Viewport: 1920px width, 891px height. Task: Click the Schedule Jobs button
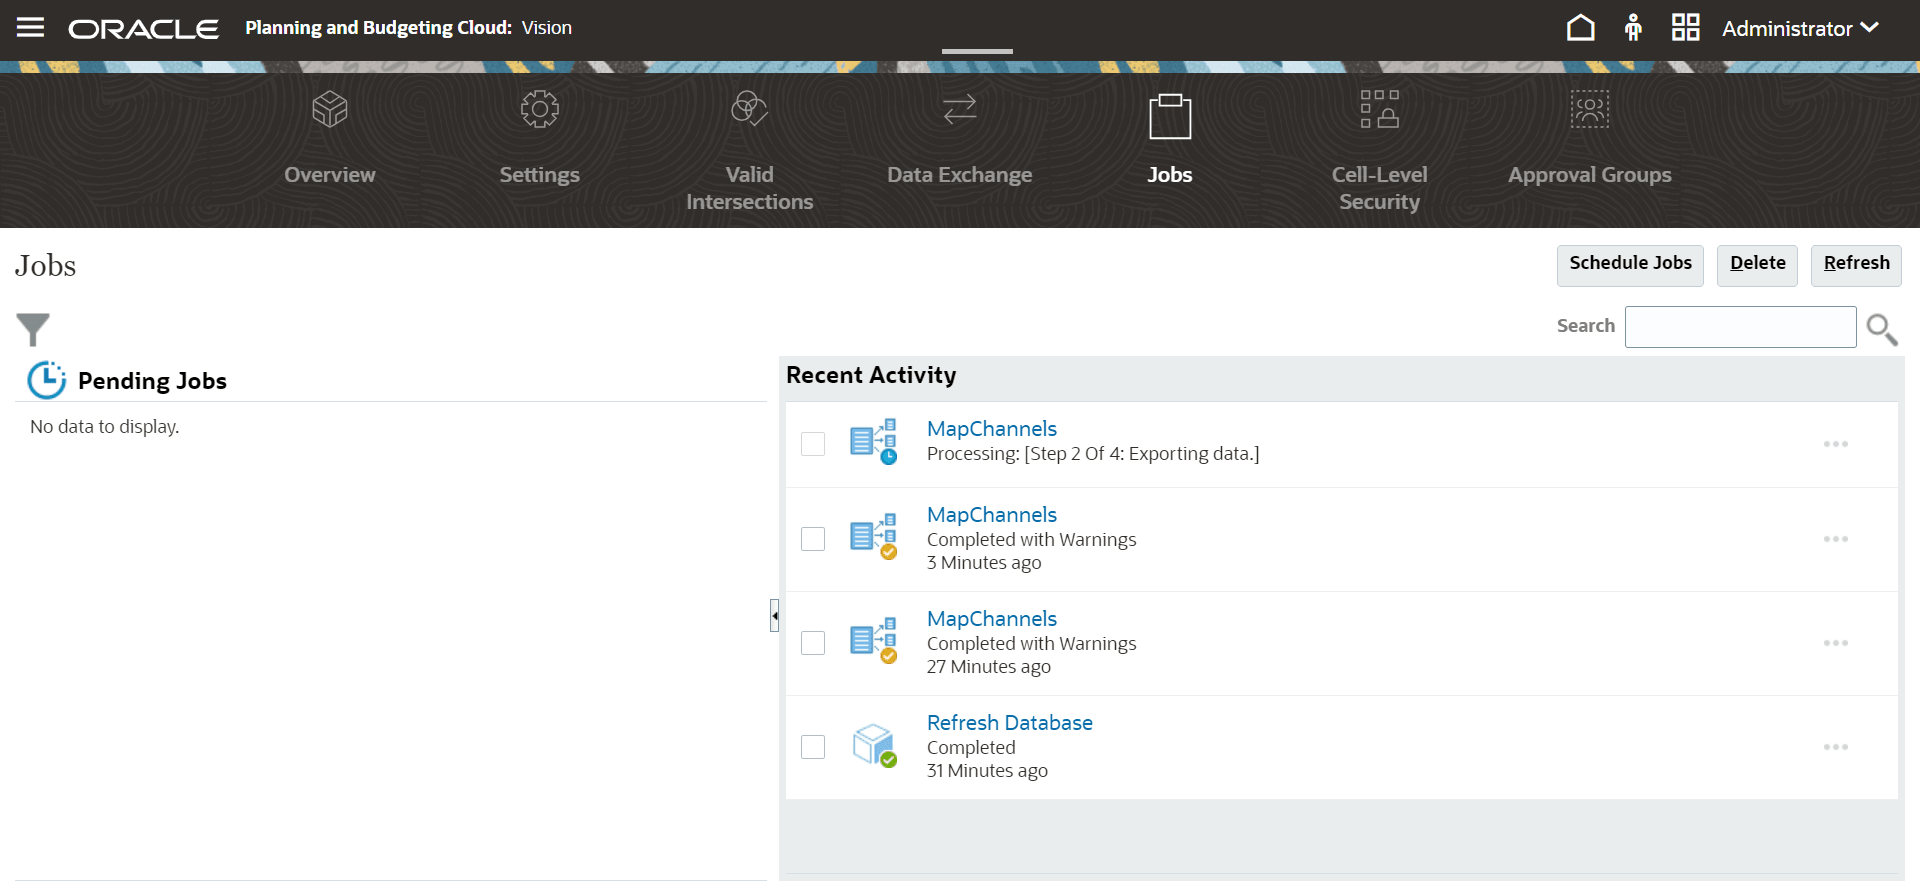[x=1630, y=264]
